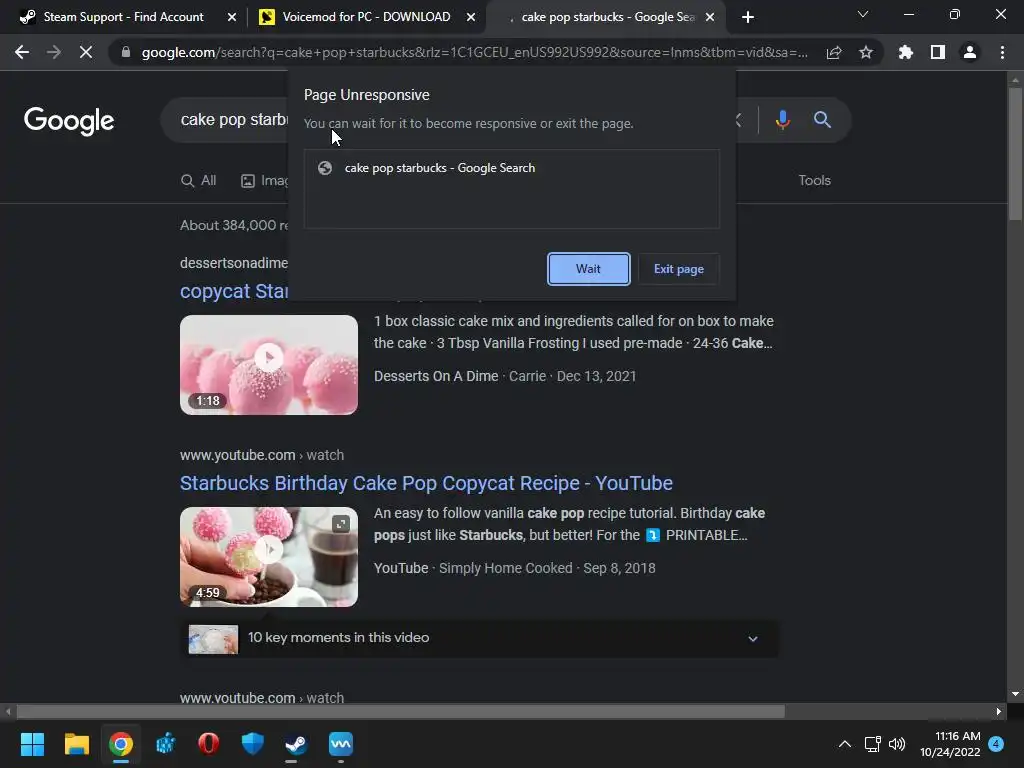Select cake pop starbucks entry in dialog
Screen dimensions: 1024x768
(x=511, y=168)
